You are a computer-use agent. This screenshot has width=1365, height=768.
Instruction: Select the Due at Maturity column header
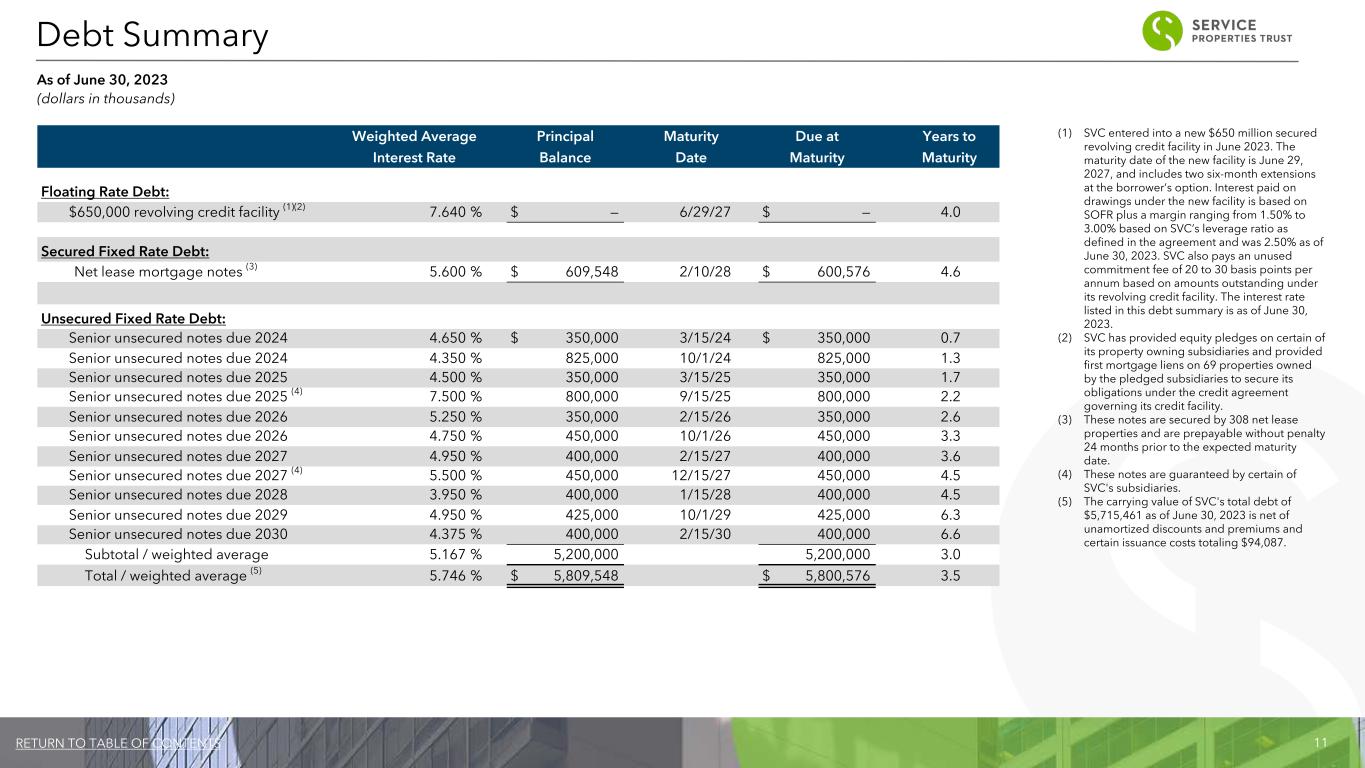[x=816, y=146]
